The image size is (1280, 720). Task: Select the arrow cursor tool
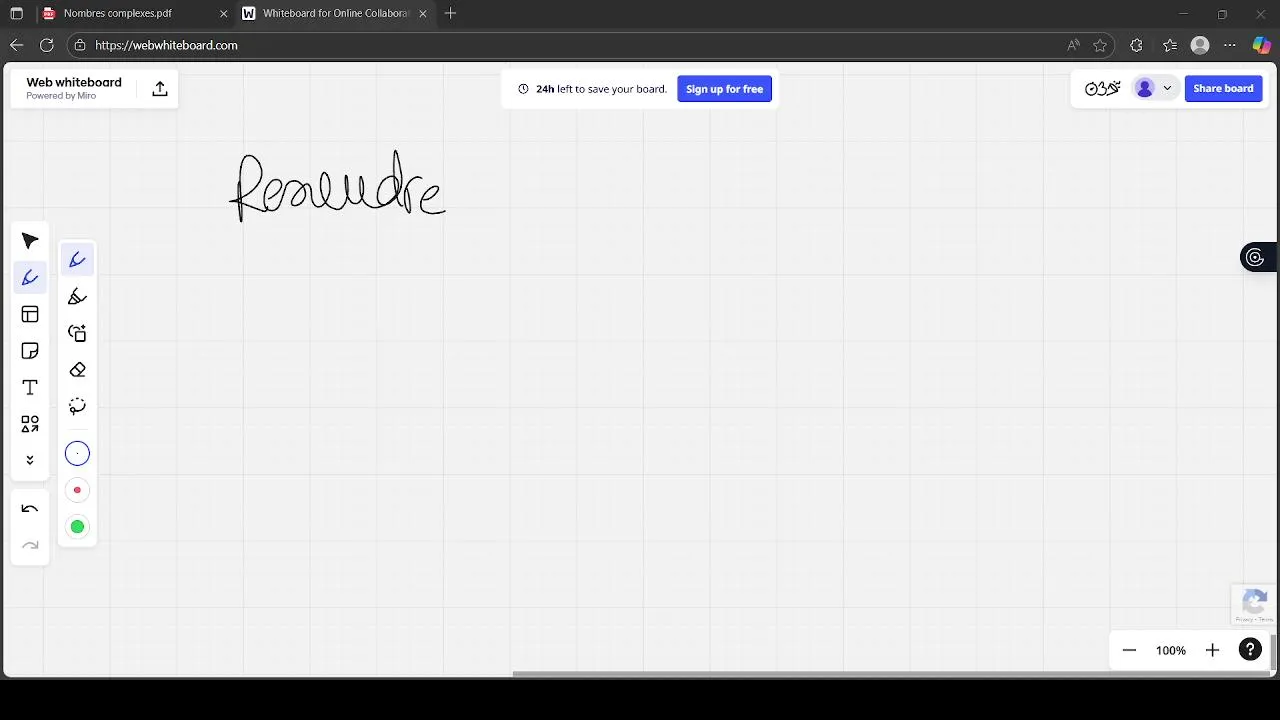pyautogui.click(x=30, y=241)
